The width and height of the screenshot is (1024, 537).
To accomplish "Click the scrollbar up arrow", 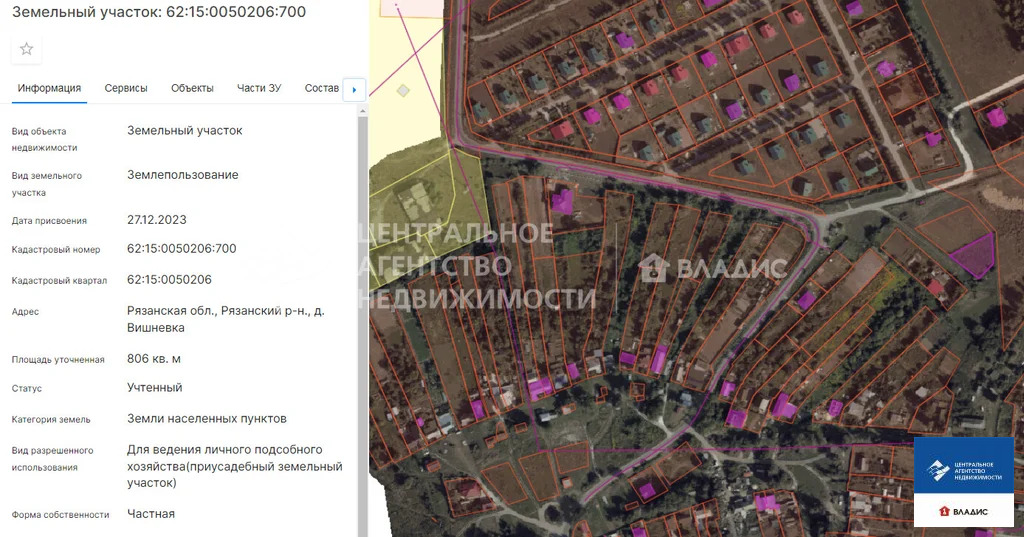I will (363, 112).
